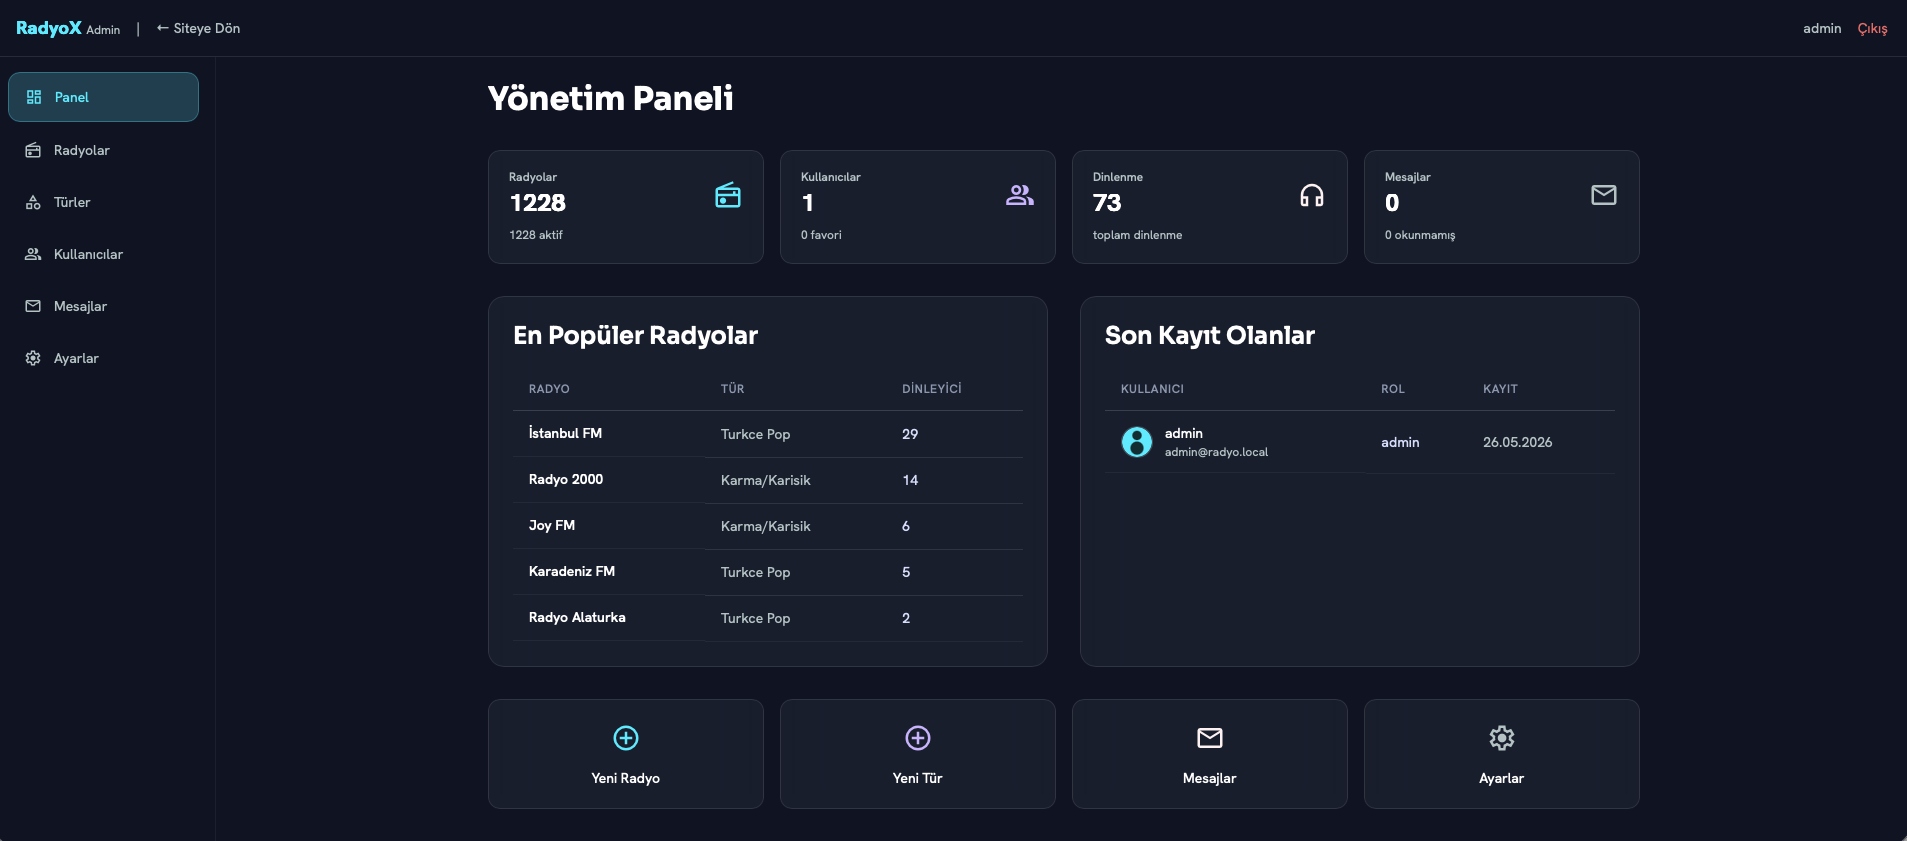Click the plus icon above Yeni Radyo

point(626,738)
